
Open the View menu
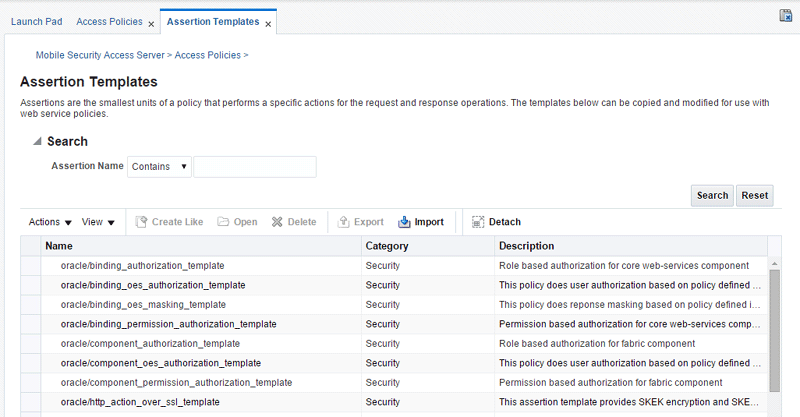point(98,222)
